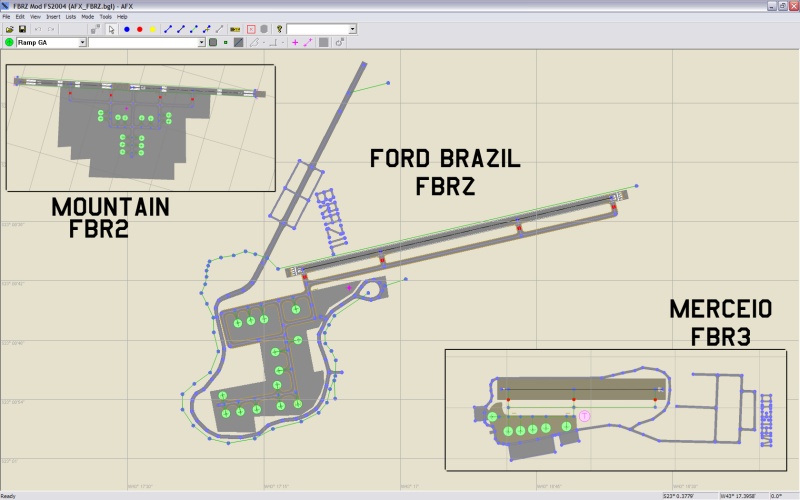Click the Redo arrow icon
Screen dimensions: 800x500
pos(51,29)
